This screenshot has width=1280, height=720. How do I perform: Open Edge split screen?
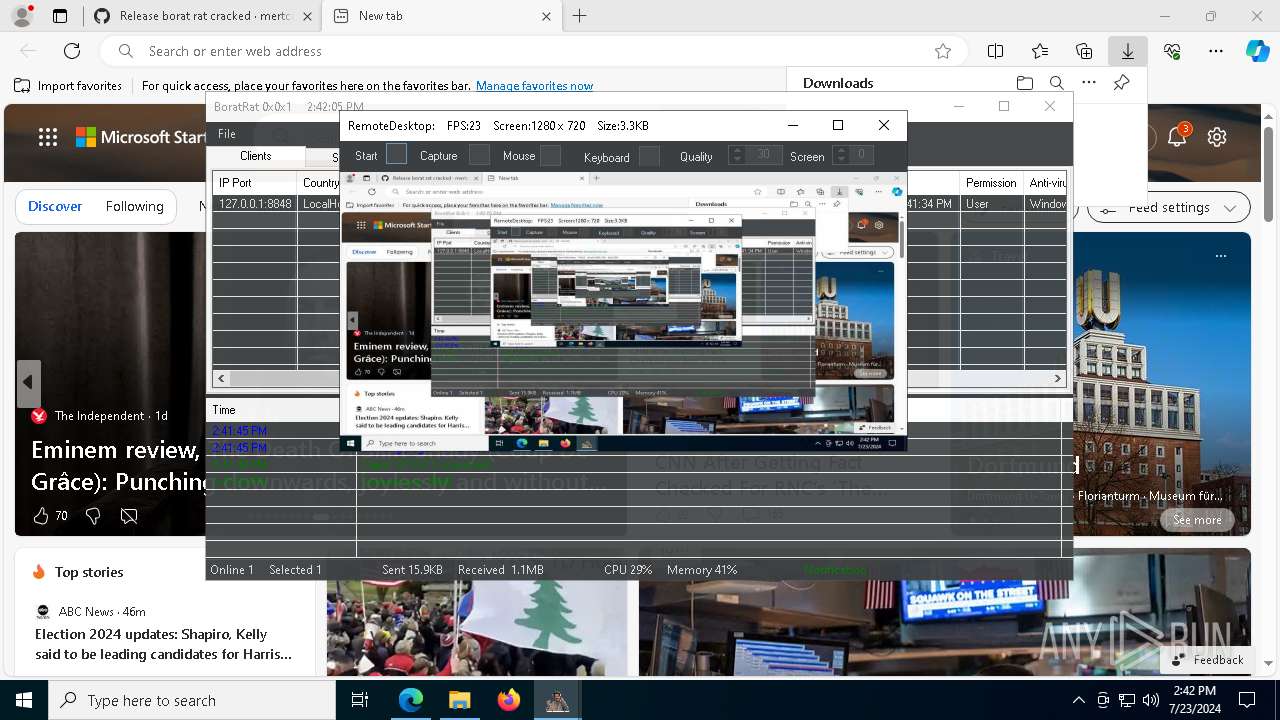995,51
